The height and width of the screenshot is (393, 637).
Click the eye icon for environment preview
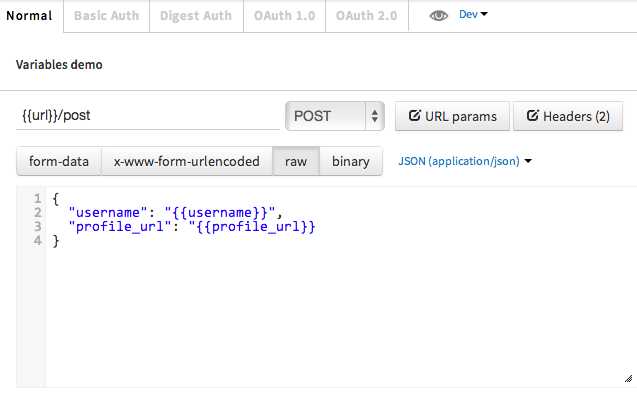[438, 15]
